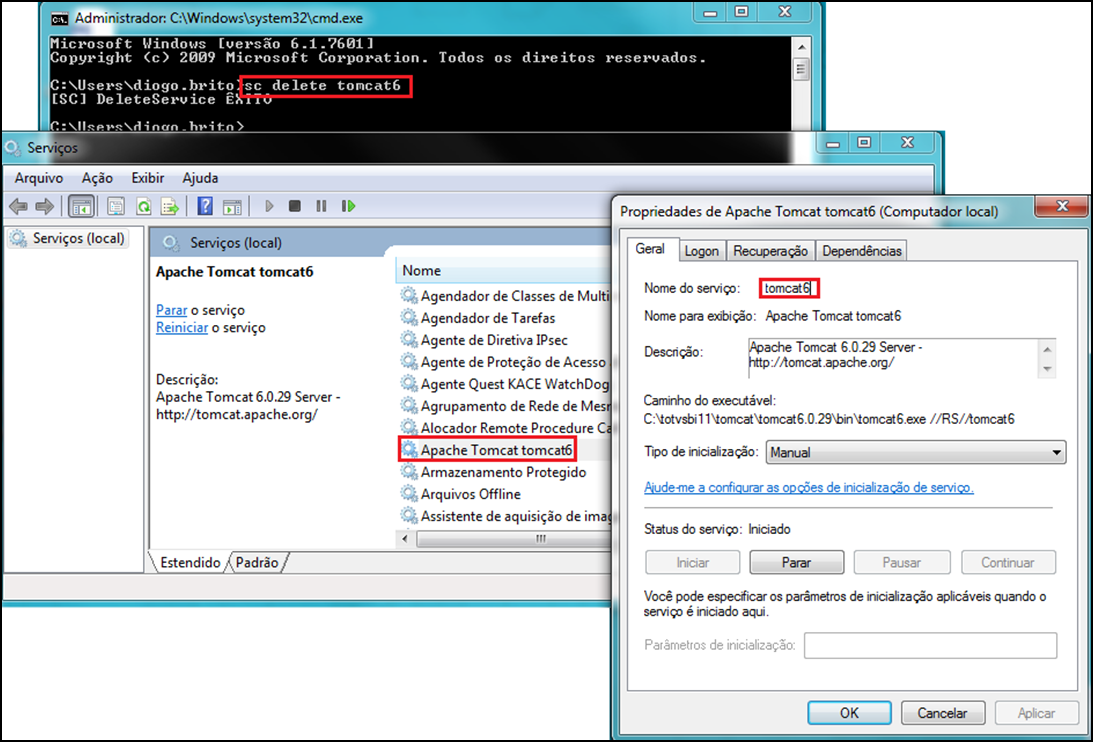
Task: Click cmd.exe icon in command prompt title bar
Action: click(x=60, y=19)
